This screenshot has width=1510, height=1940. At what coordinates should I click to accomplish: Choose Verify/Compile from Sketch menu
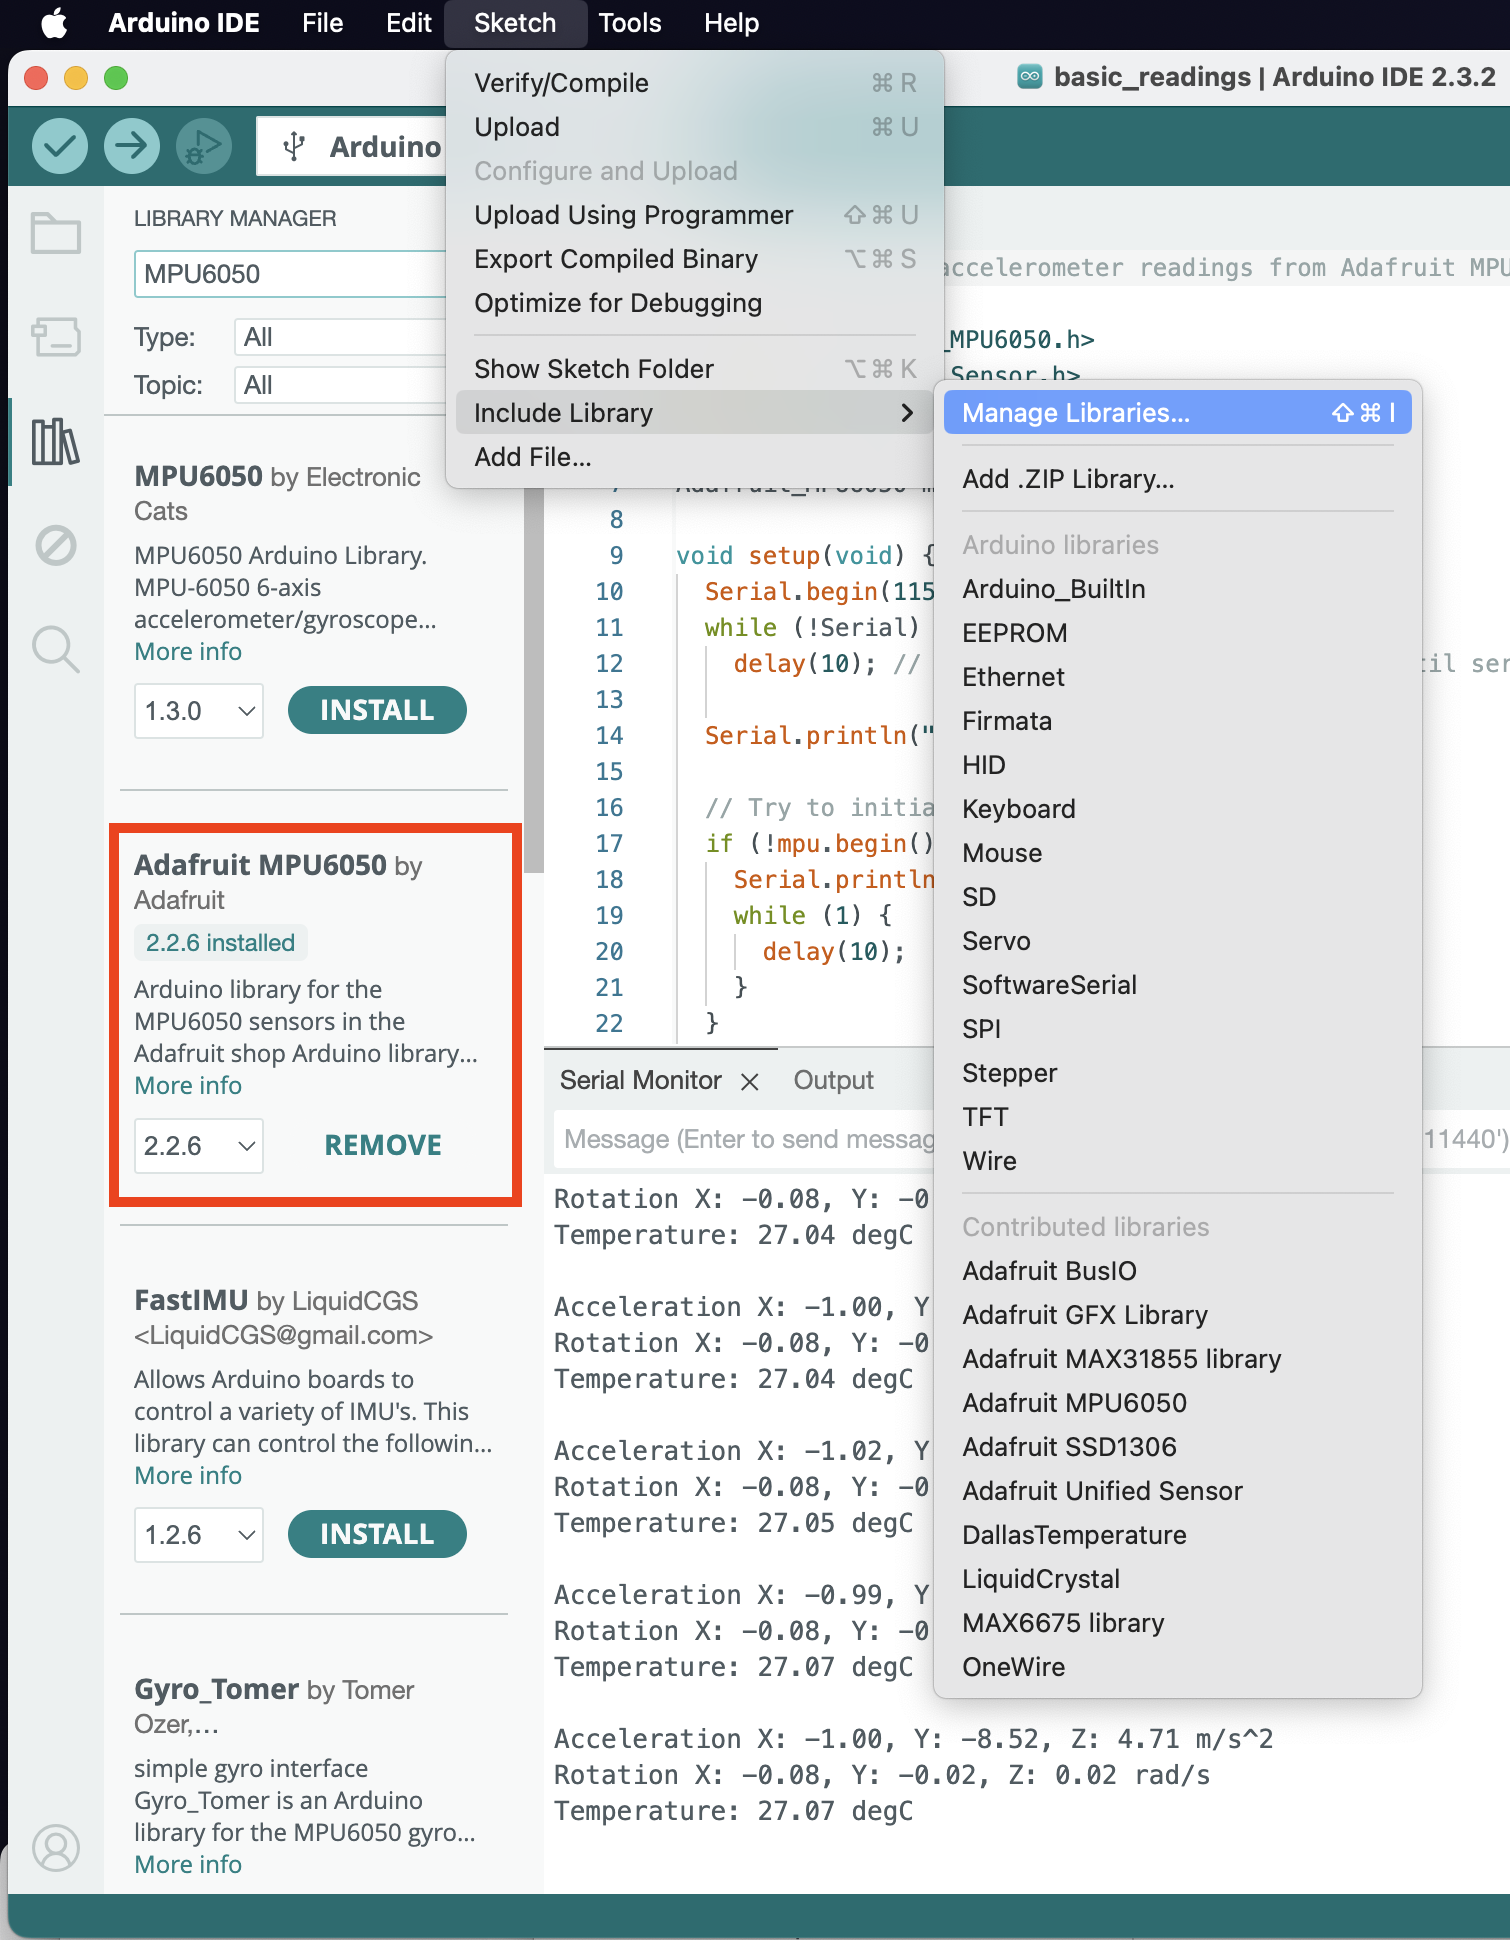[x=695, y=83]
